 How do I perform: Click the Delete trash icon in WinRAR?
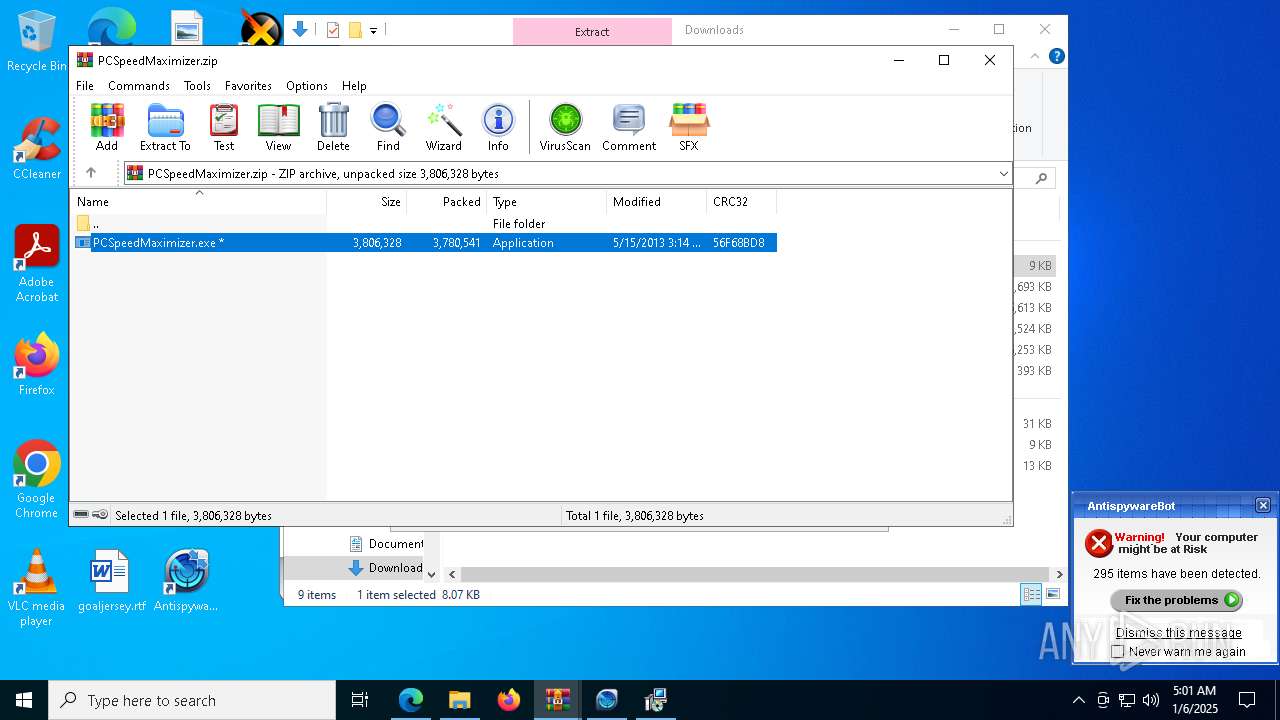(333, 127)
